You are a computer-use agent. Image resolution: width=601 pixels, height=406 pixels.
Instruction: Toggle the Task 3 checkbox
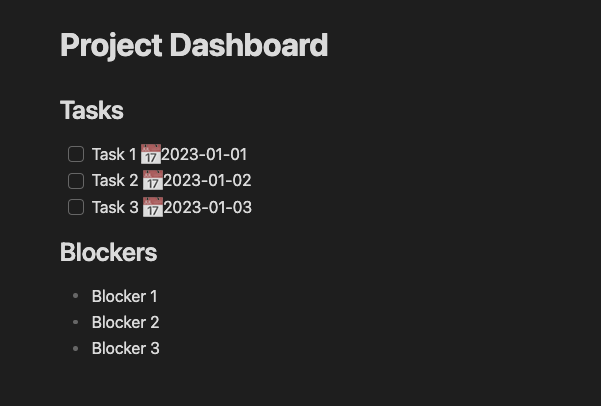[76, 207]
